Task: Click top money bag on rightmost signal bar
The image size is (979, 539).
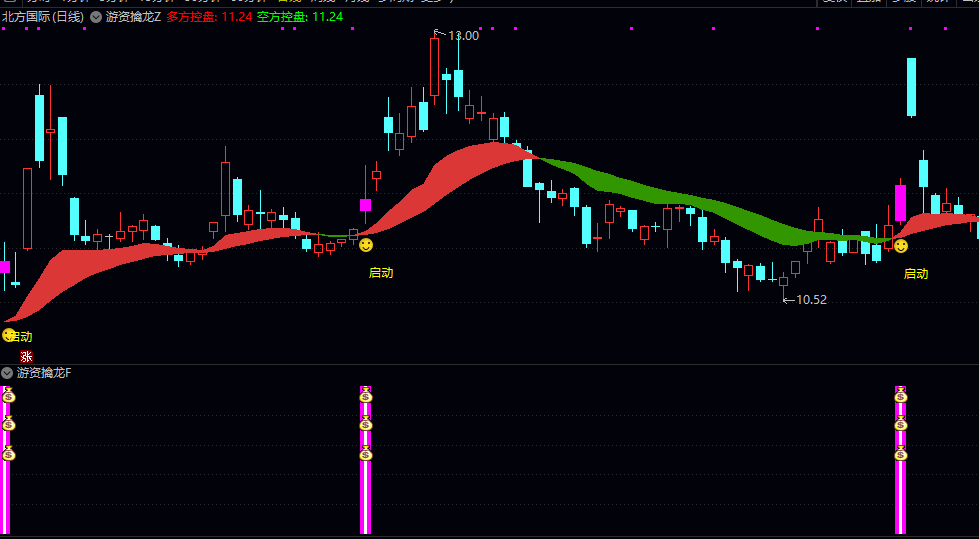Action: click(900, 395)
